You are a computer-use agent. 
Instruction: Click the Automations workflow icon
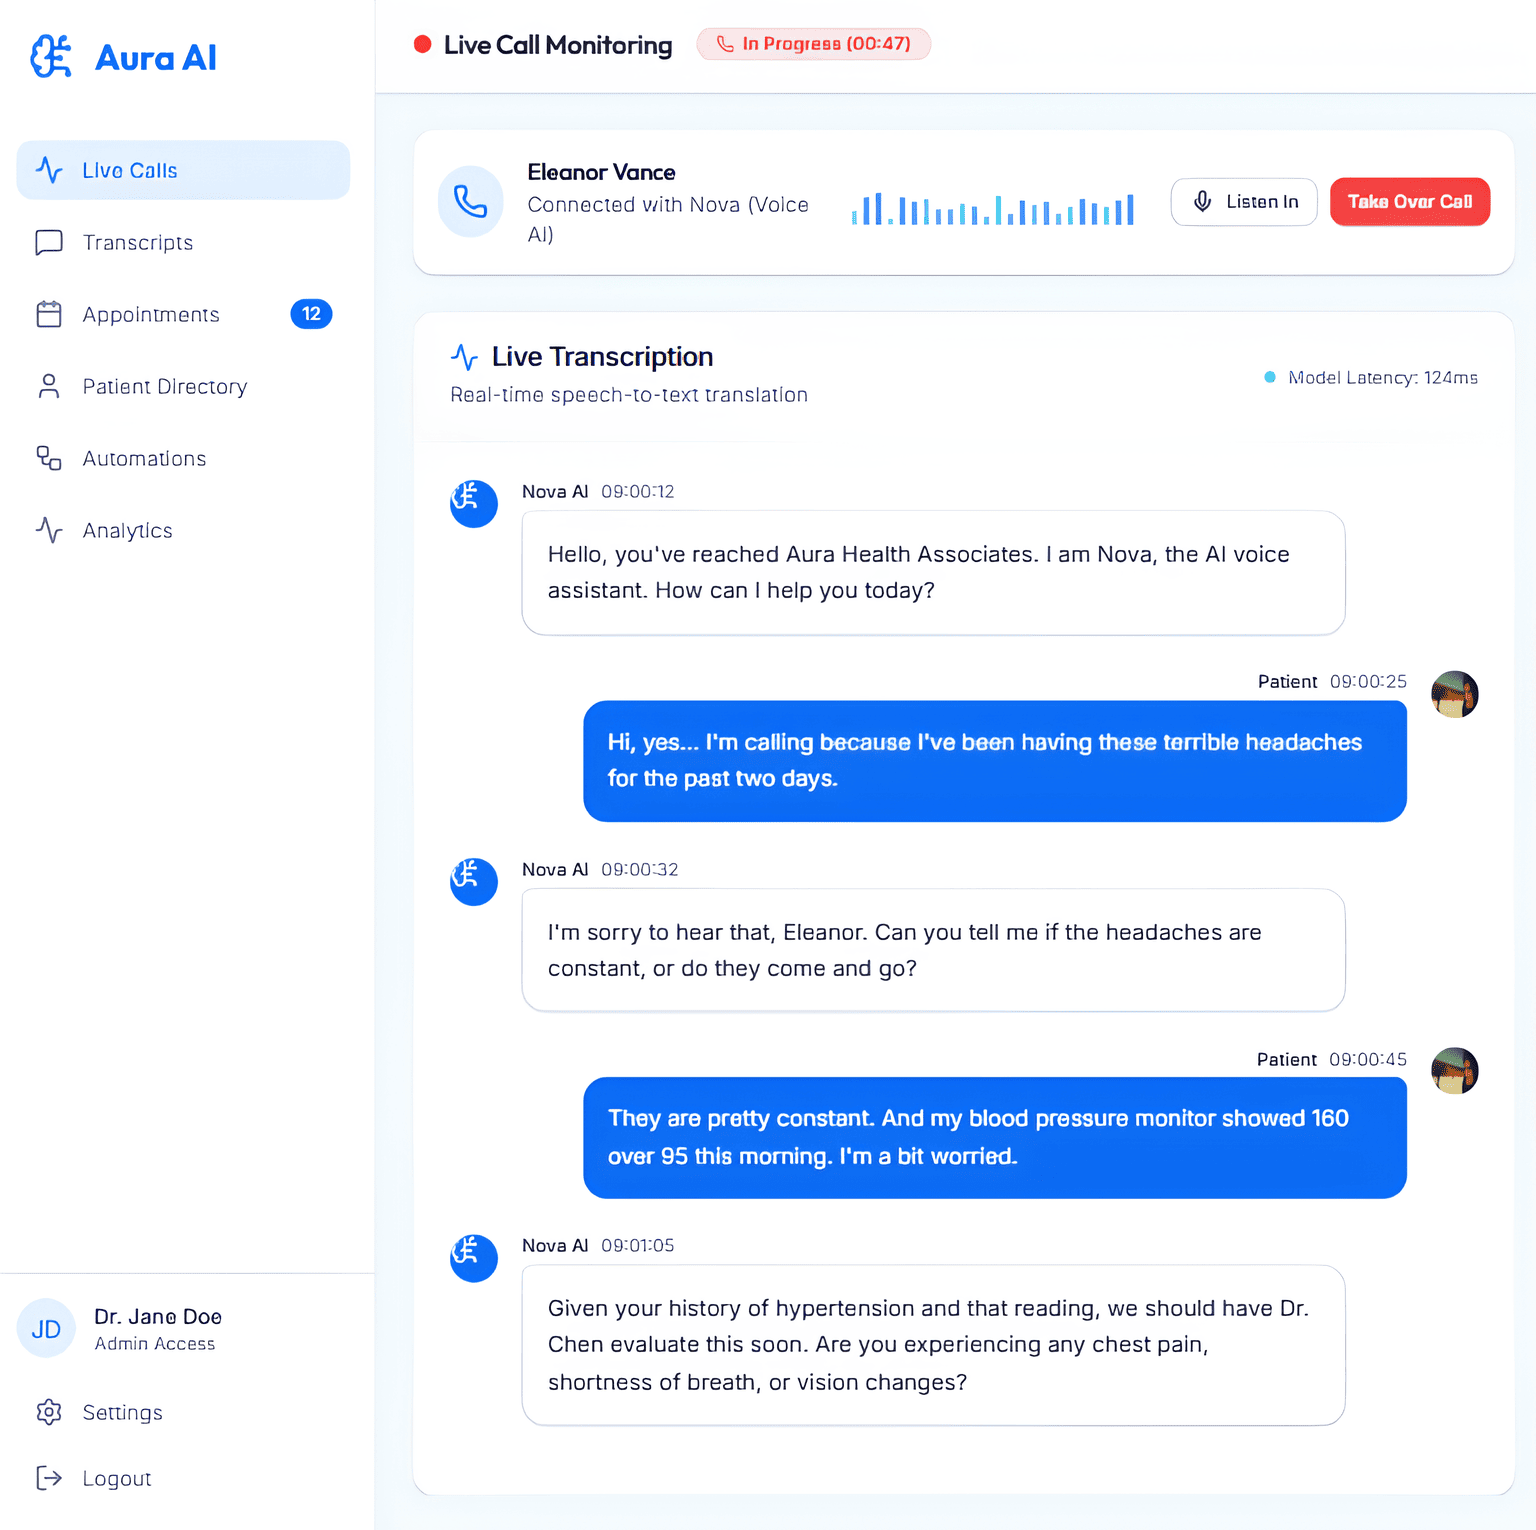coord(49,459)
